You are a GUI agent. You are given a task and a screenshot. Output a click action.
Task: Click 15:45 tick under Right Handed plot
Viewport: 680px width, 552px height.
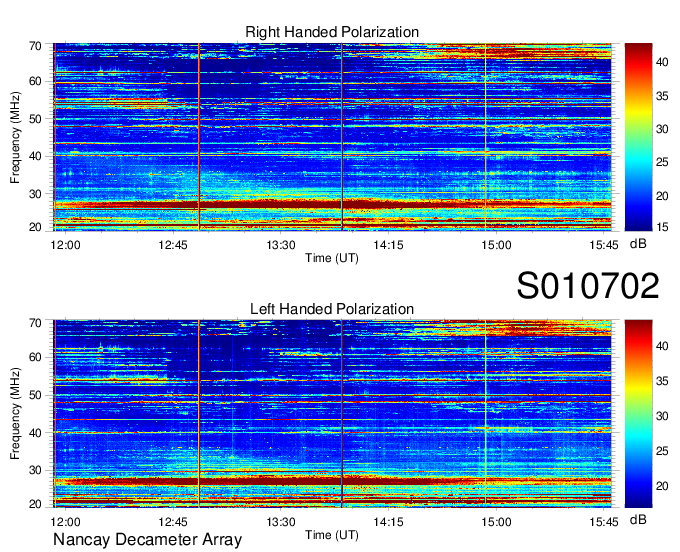[604, 245]
